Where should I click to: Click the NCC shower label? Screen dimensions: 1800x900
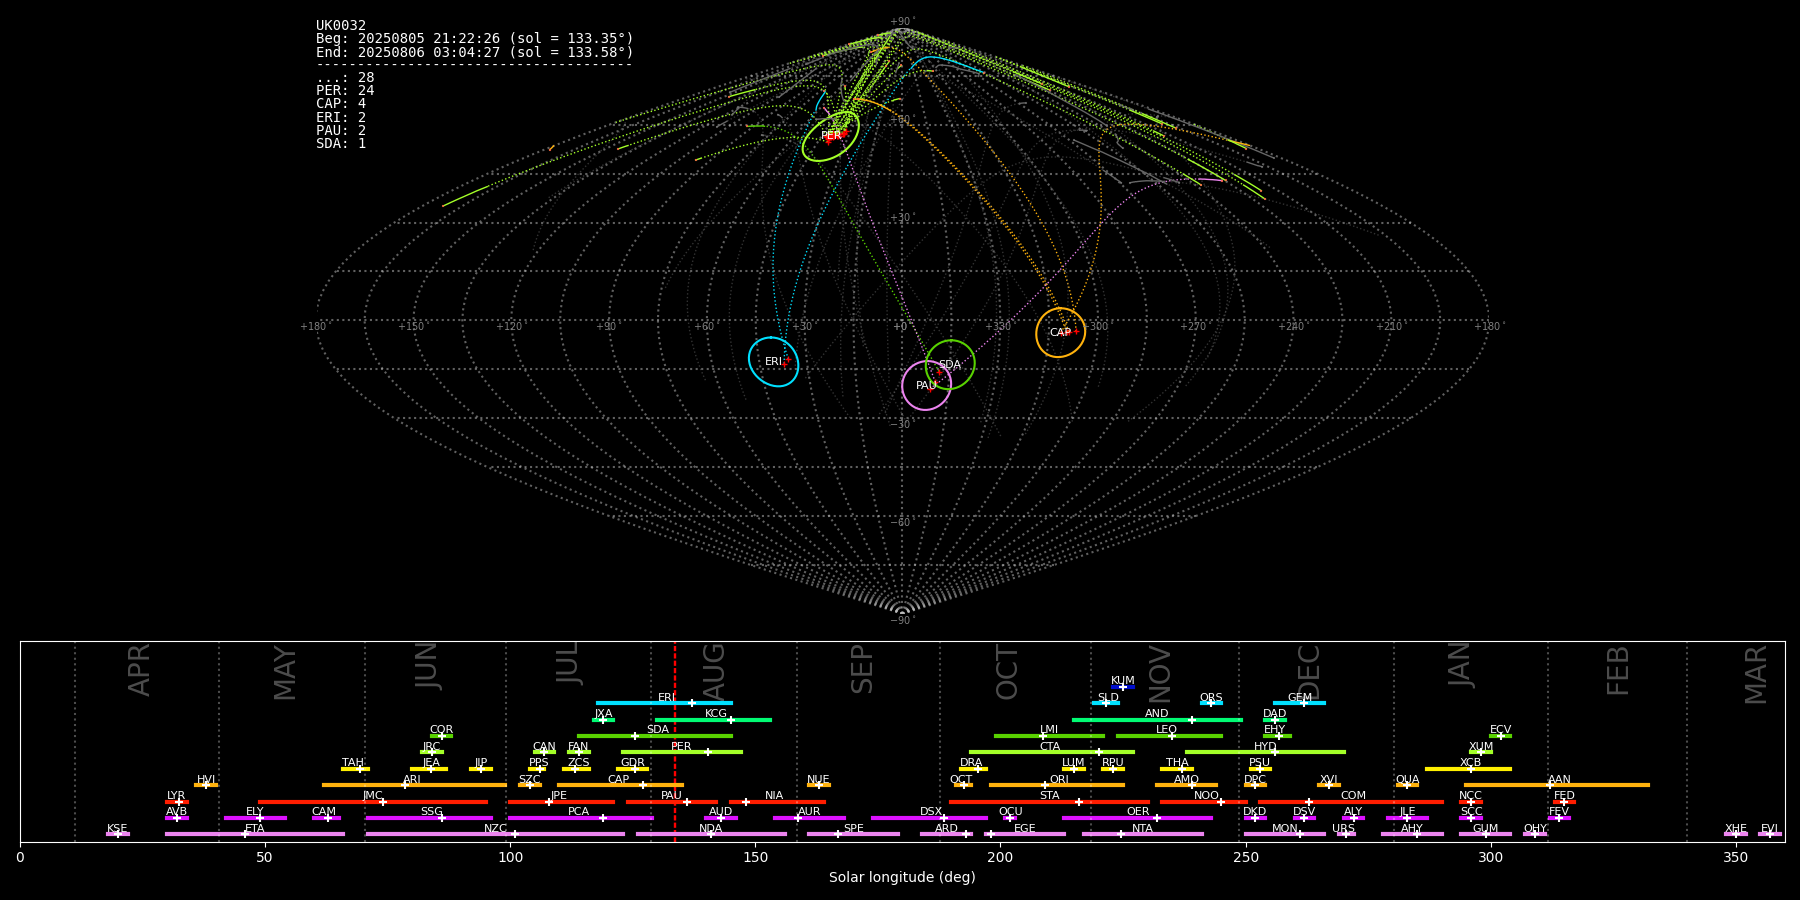[1470, 796]
